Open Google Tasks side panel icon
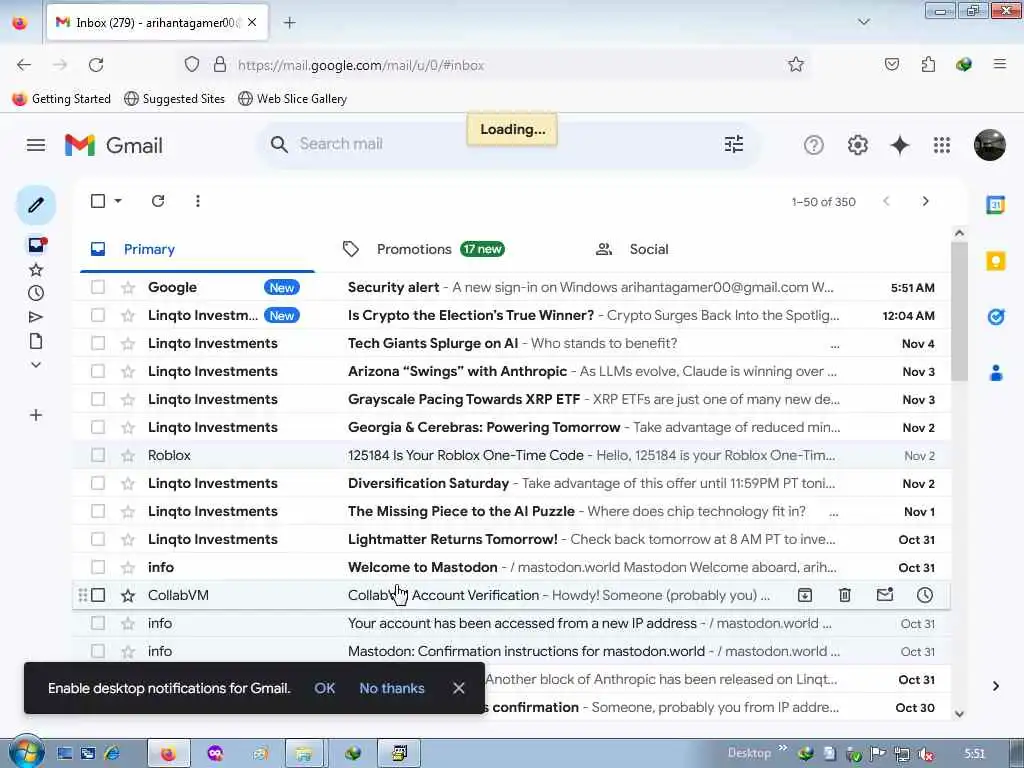This screenshot has width=1024, height=768. coord(996,317)
